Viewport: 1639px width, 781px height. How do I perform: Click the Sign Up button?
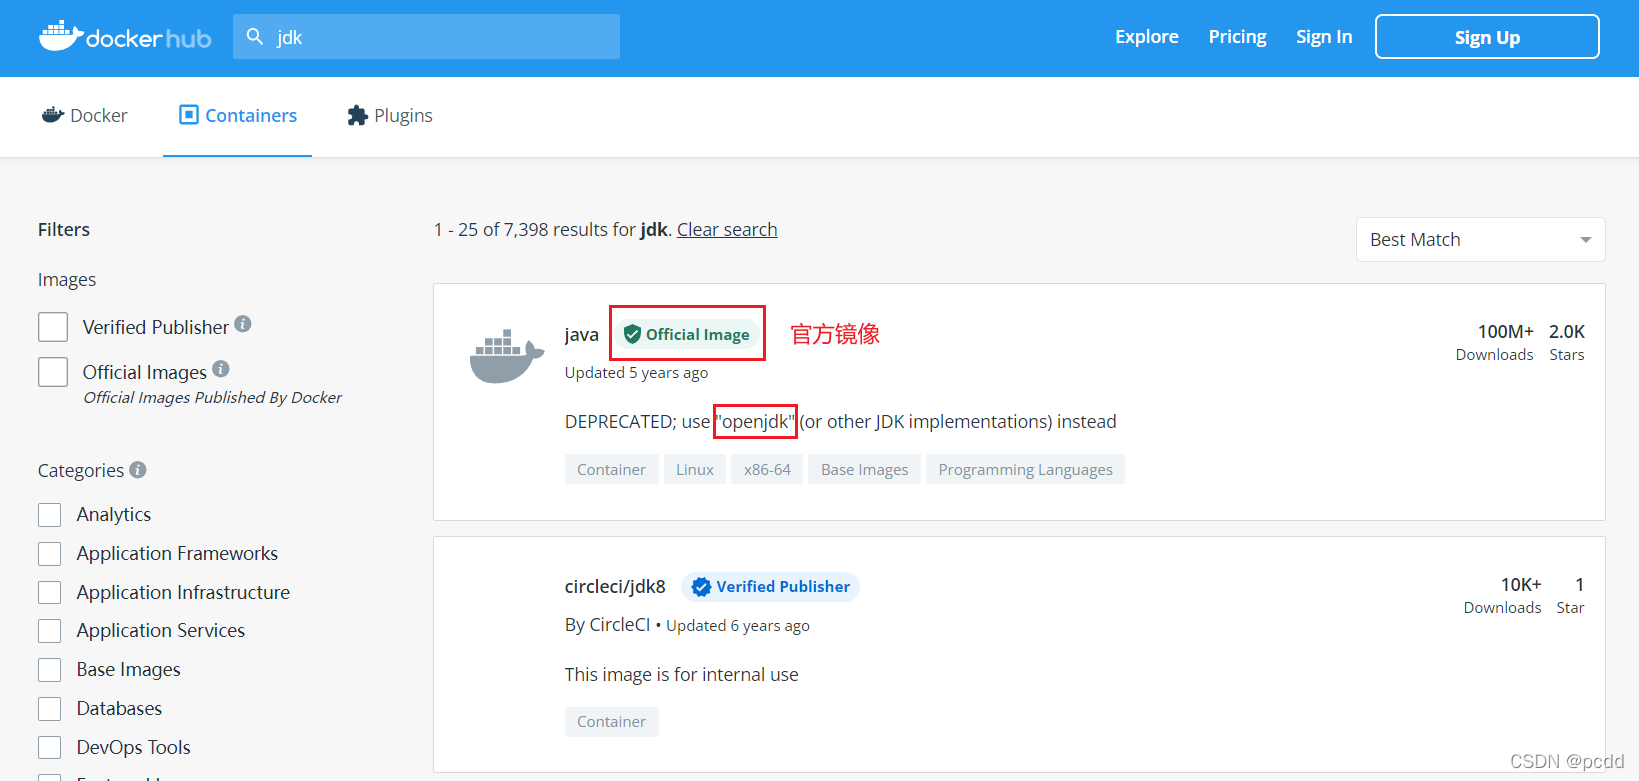tap(1486, 37)
